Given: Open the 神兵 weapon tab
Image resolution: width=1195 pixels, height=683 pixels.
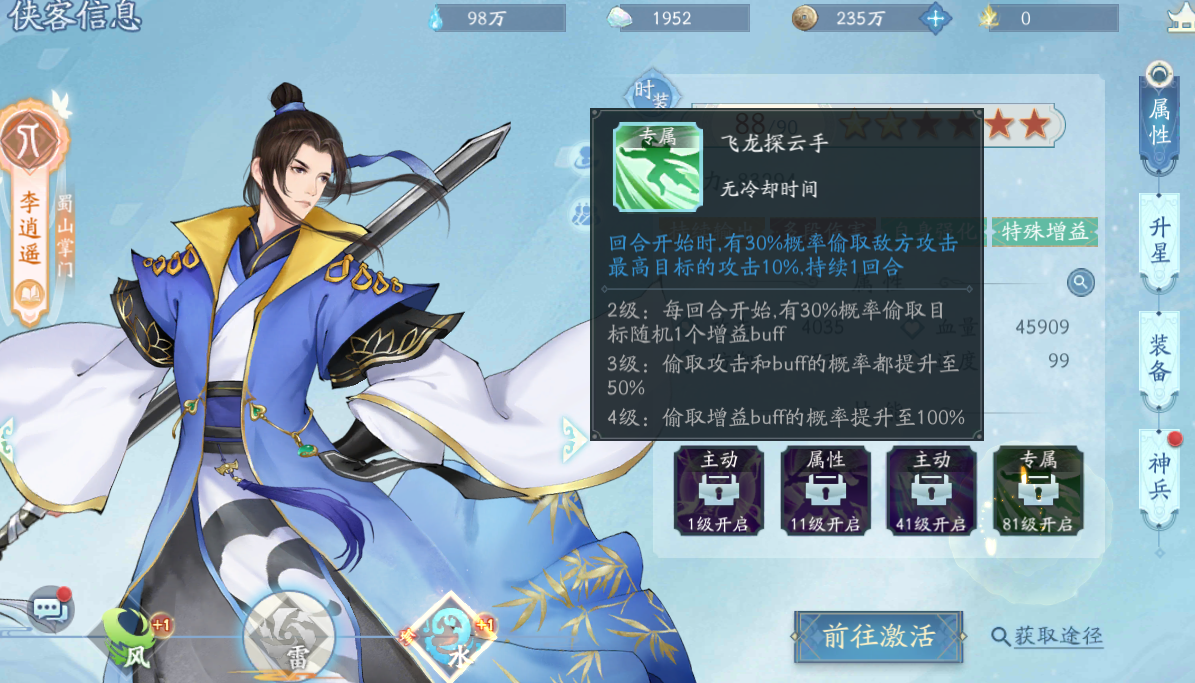Looking at the screenshot, I should click(x=1159, y=476).
